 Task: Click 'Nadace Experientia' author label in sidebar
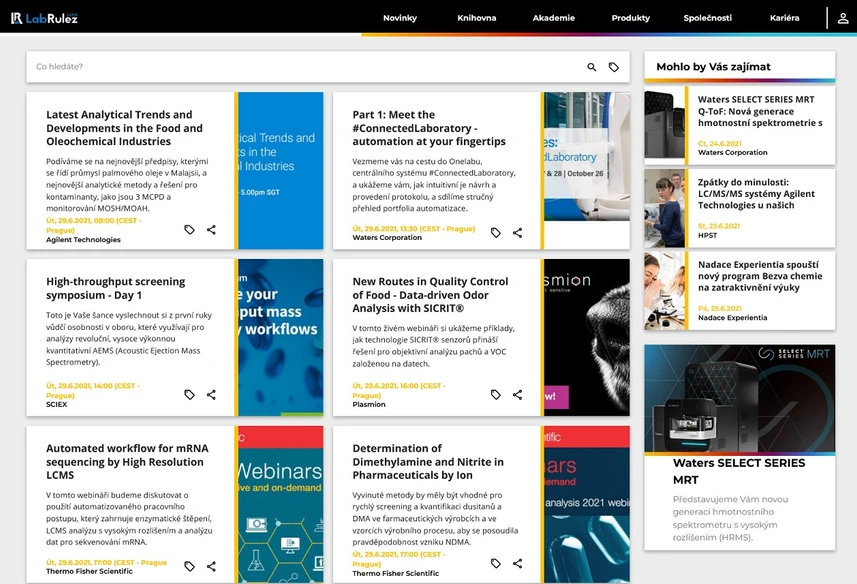pos(732,318)
